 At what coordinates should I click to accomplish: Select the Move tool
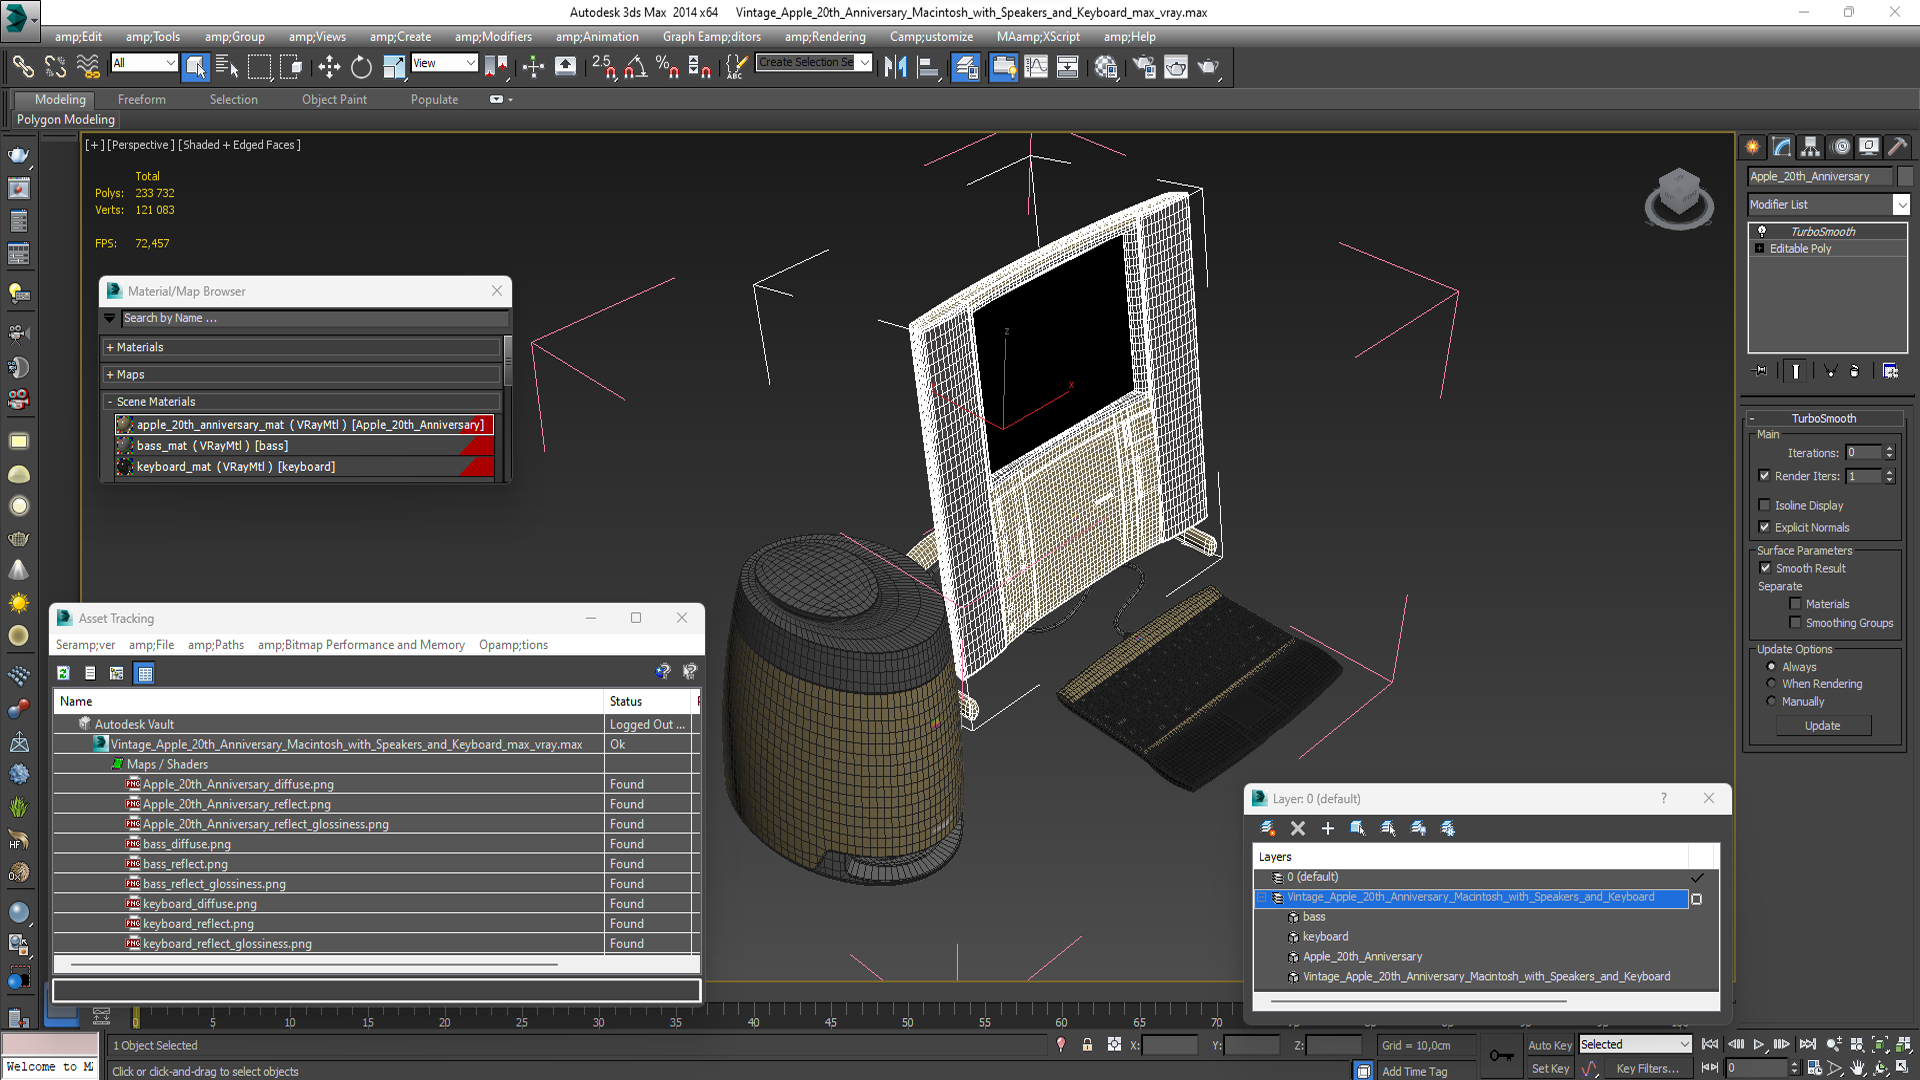click(329, 67)
